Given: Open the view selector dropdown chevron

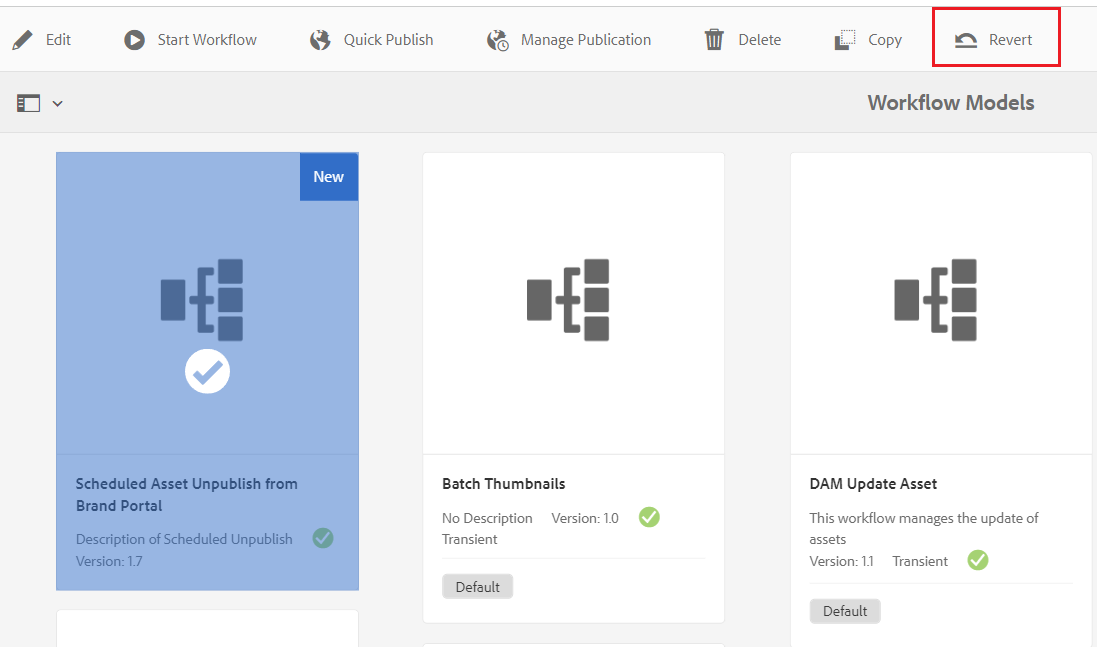Looking at the screenshot, I should point(57,102).
